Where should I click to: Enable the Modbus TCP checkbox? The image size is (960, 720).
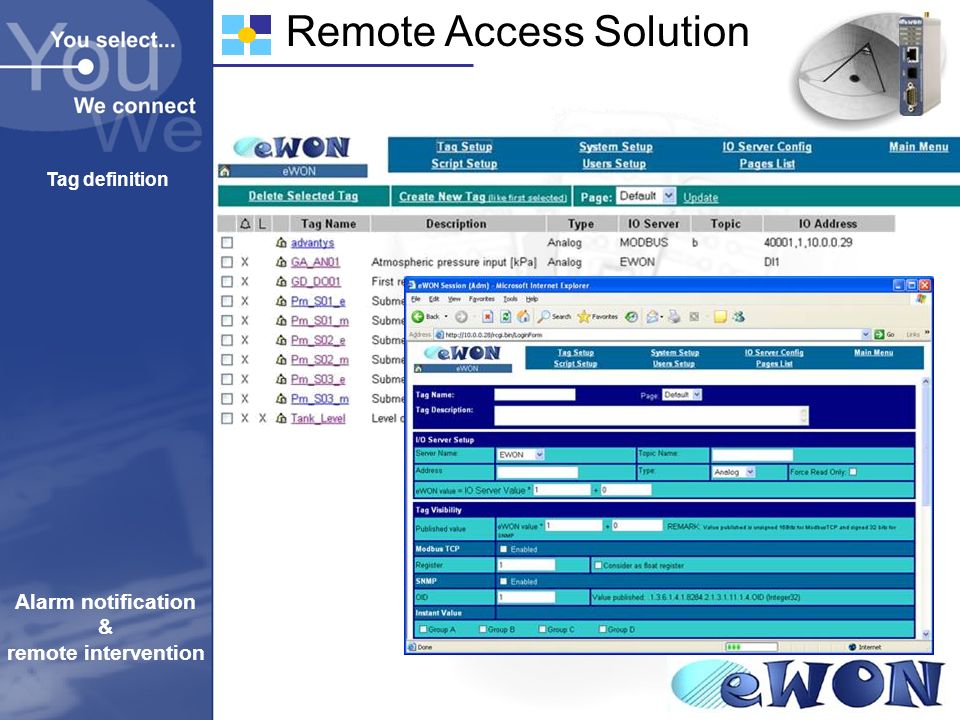[x=503, y=549]
